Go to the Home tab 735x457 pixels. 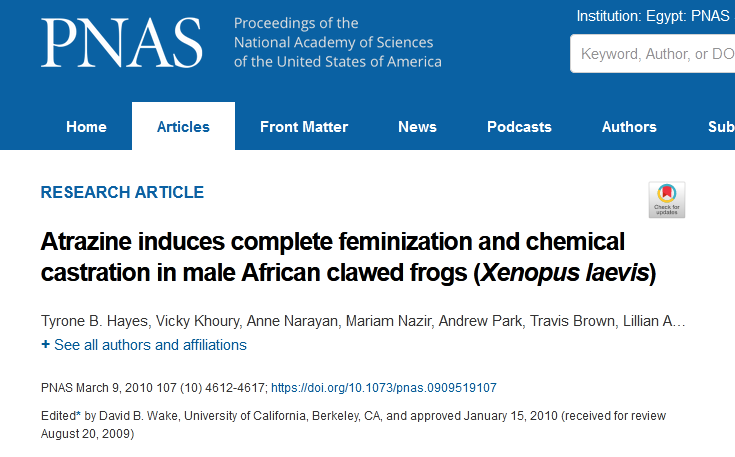point(86,127)
